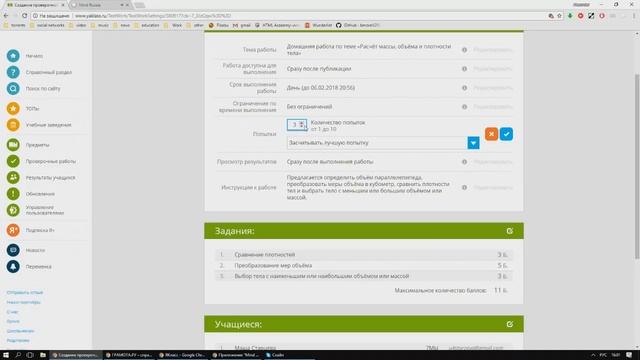Screen dimensions: 640x360
Task: Click Редактировать link for Просмотр результатов
Action: pyautogui.click(x=493, y=162)
